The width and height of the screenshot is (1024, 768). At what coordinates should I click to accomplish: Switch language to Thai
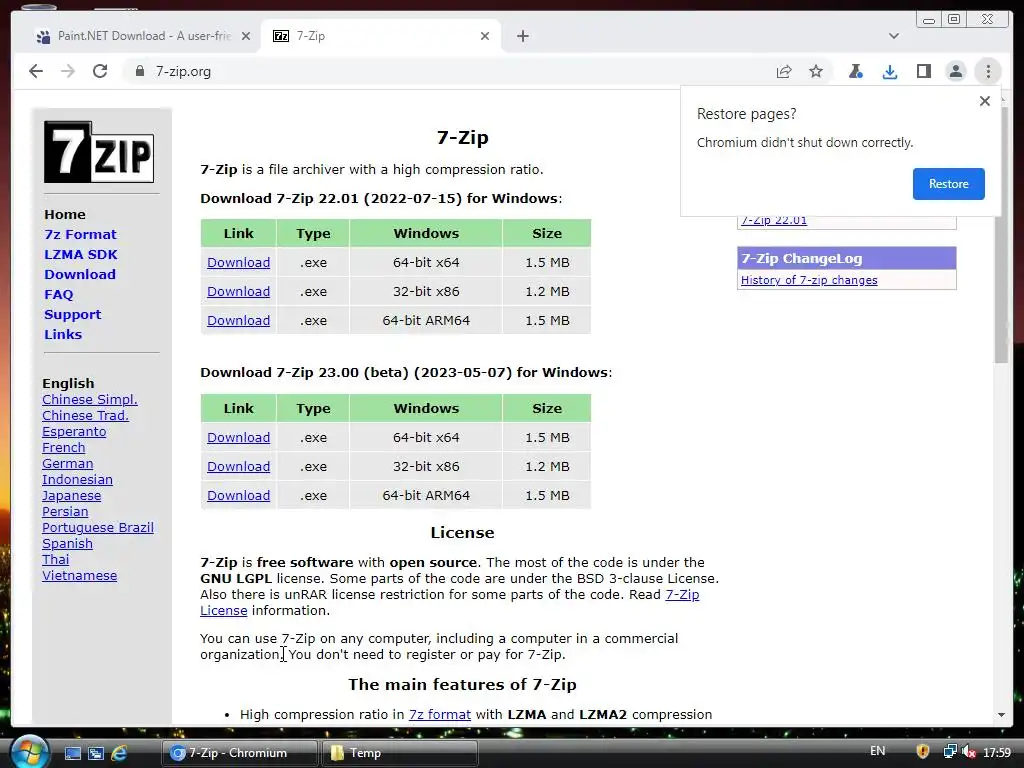point(56,560)
